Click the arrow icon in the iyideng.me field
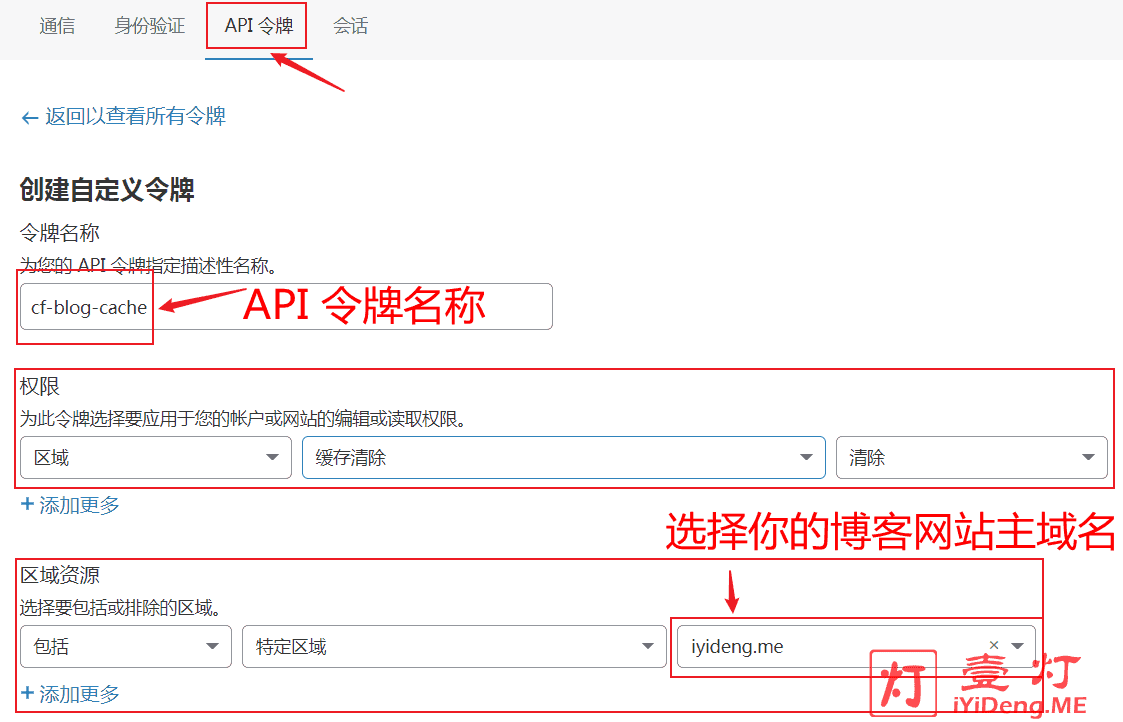The image size is (1123, 722). tap(1017, 646)
